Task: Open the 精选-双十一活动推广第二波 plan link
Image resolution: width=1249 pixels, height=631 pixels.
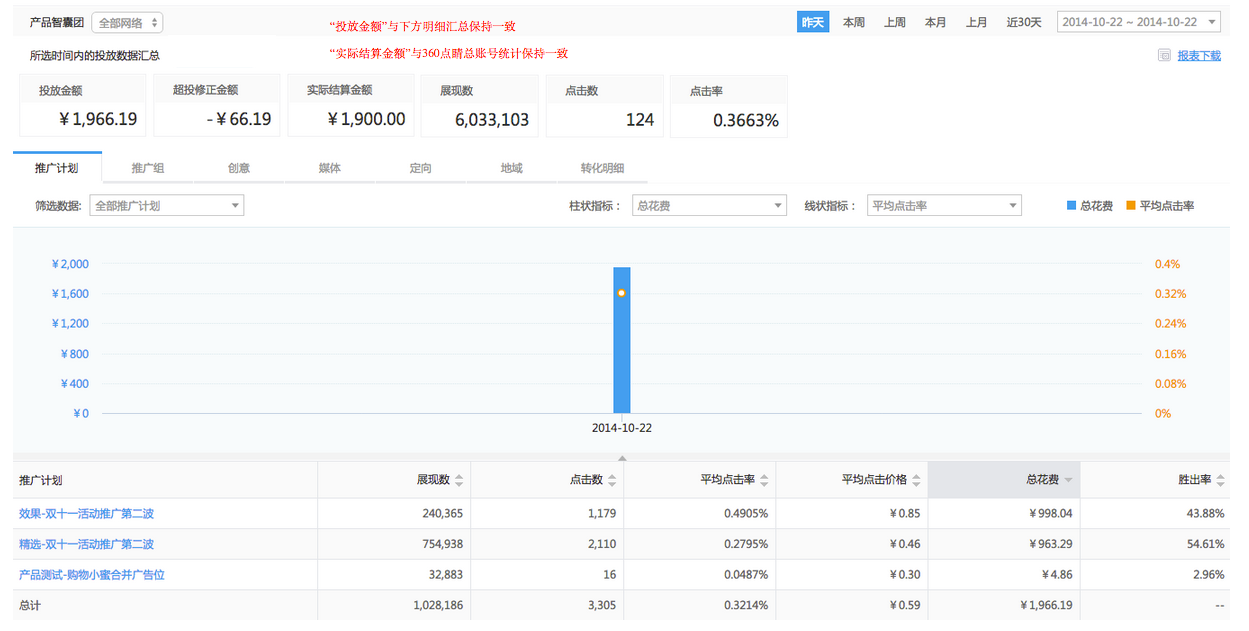Action: tap(86, 545)
